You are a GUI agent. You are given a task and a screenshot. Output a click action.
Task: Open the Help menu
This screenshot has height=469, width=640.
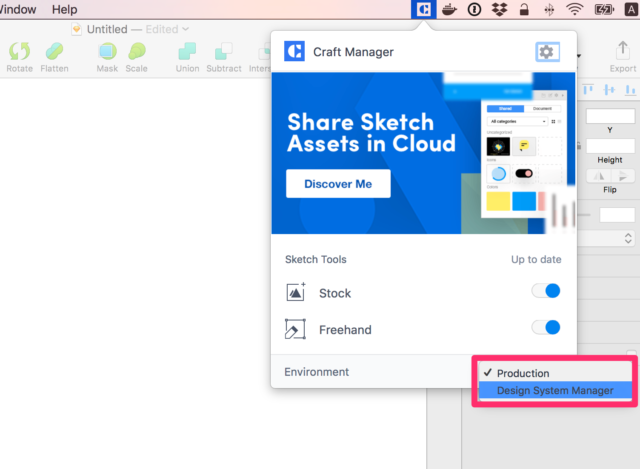point(64,9)
